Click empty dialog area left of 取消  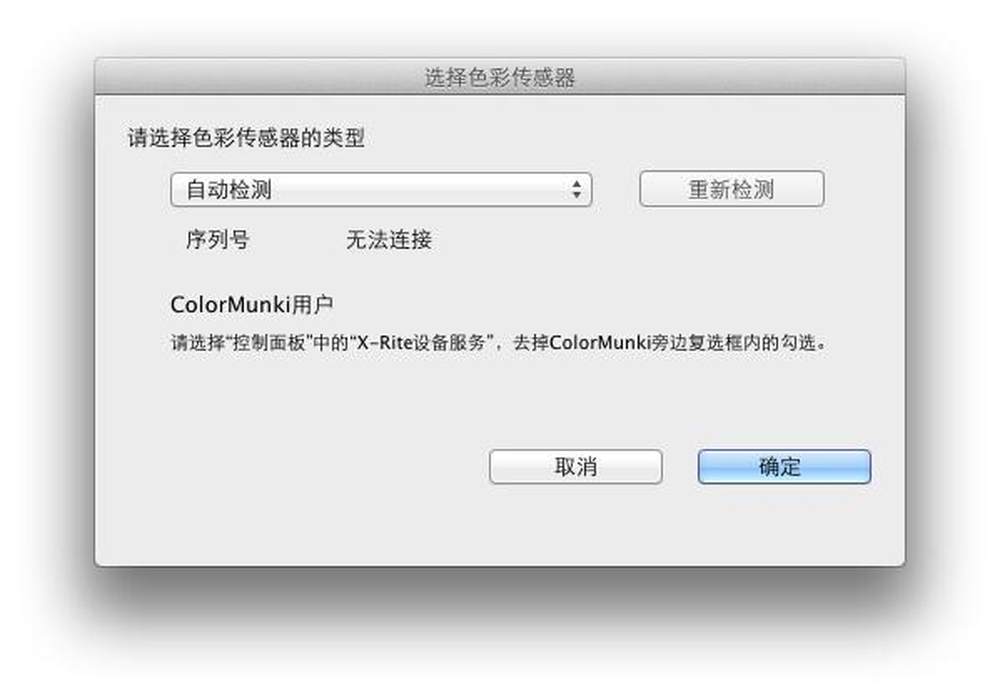293,466
